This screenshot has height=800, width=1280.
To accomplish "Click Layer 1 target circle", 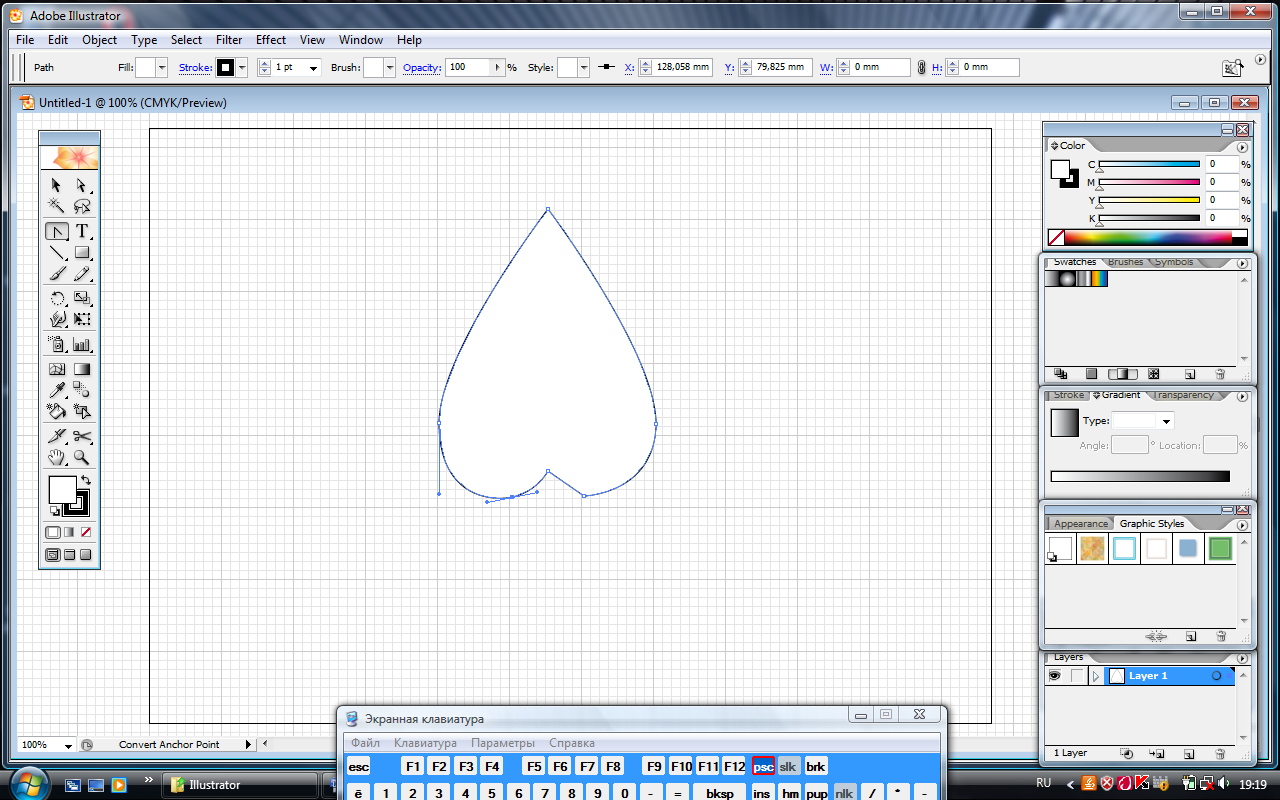I will point(1217,676).
